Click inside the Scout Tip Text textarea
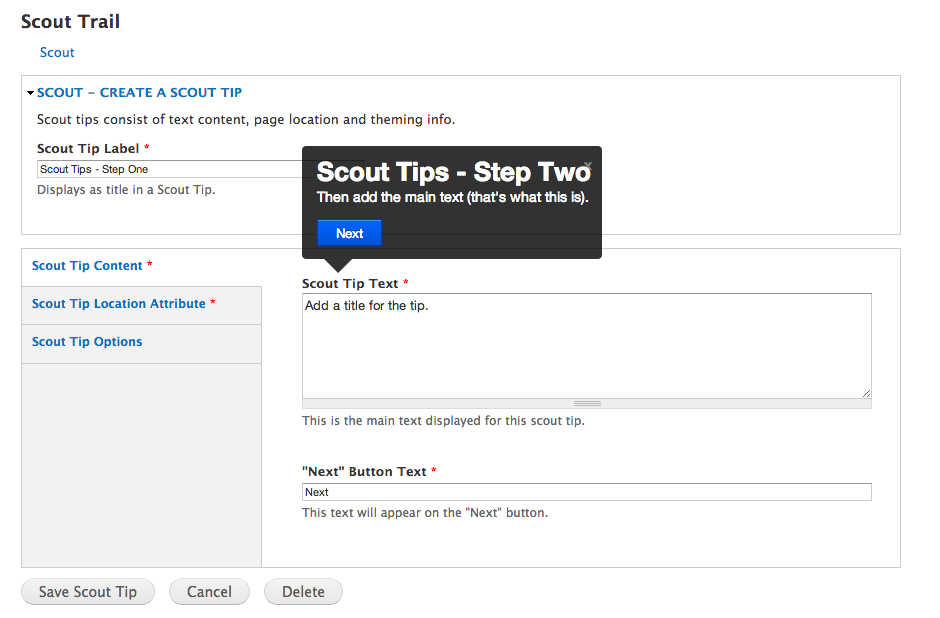Image resolution: width=940 pixels, height=618 pixels. click(x=586, y=346)
